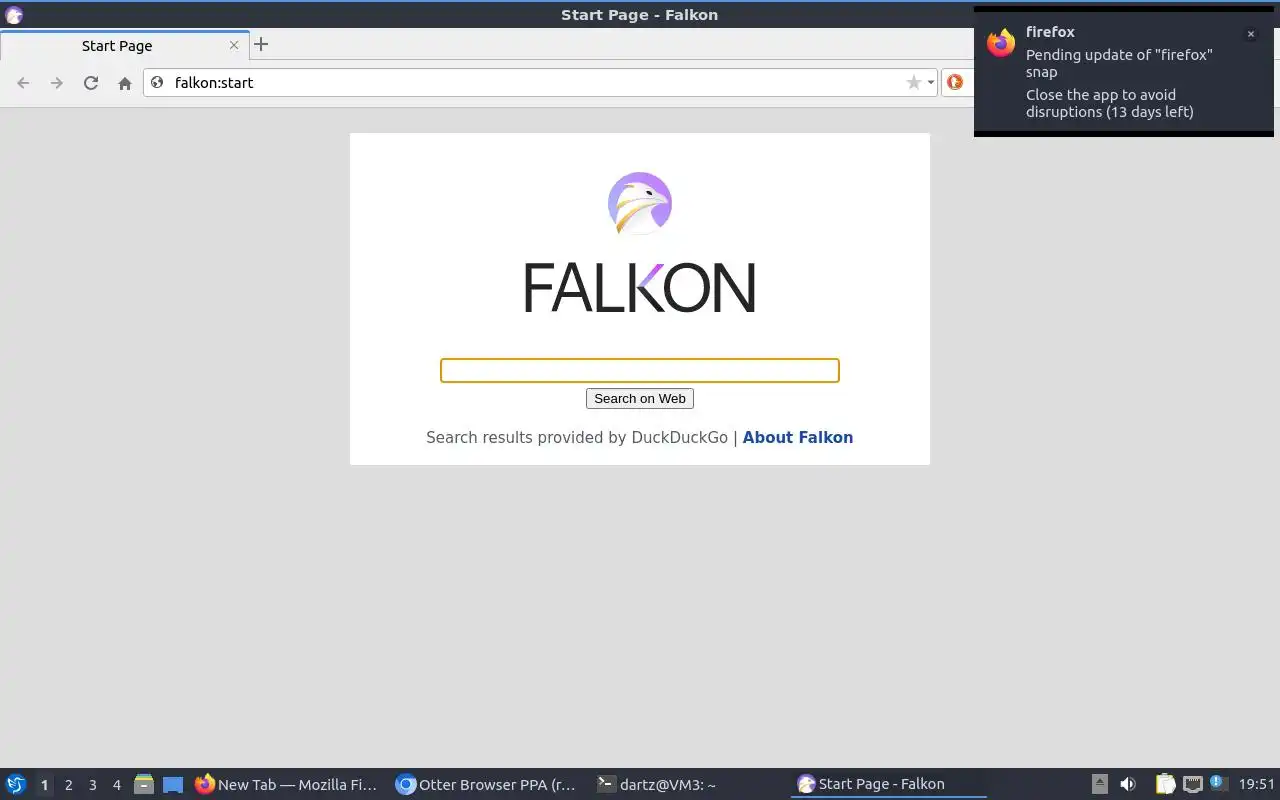This screenshot has height=800, width=1280.
Task: Dismiss the firefox snap notification
Action: point(1250,34)
